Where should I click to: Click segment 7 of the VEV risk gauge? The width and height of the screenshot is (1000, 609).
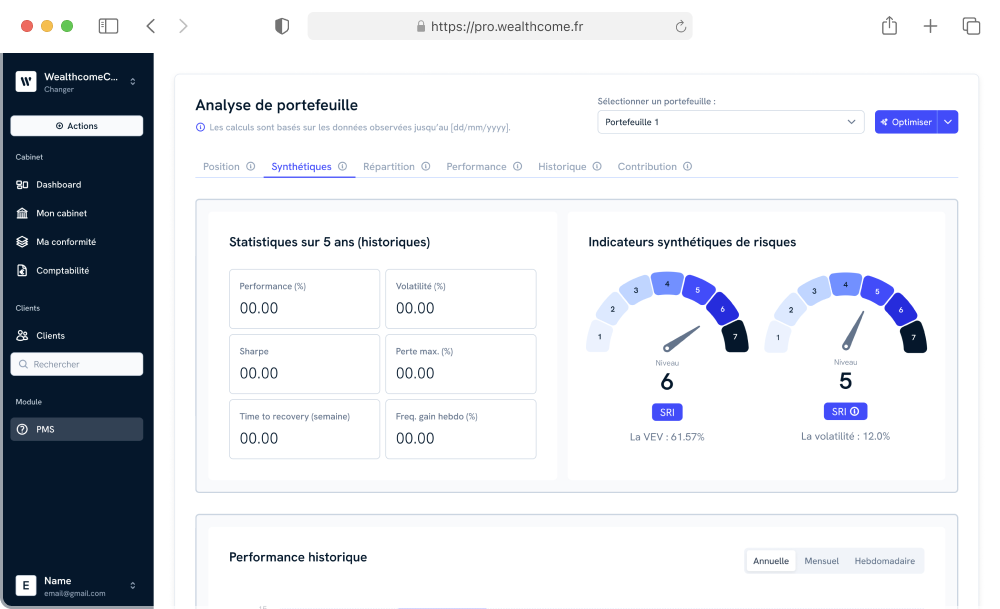pos(735,337)
